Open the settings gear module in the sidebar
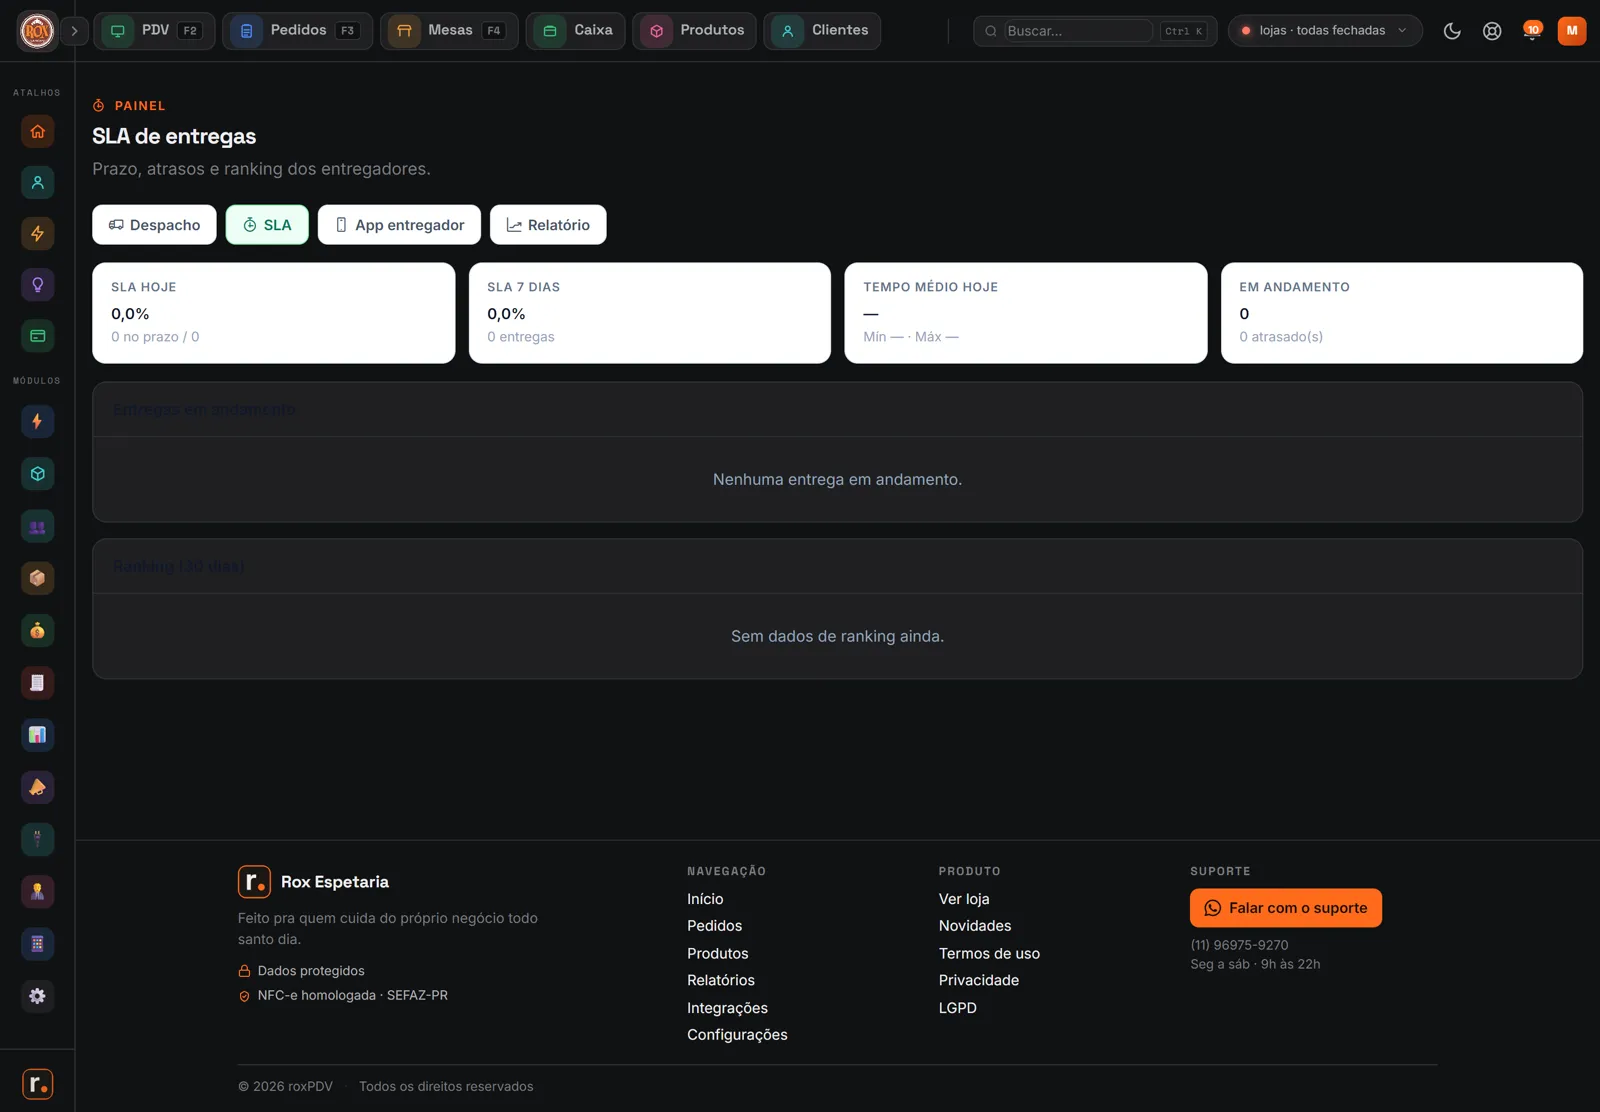 pyautogui.click(x=37, y=996)
